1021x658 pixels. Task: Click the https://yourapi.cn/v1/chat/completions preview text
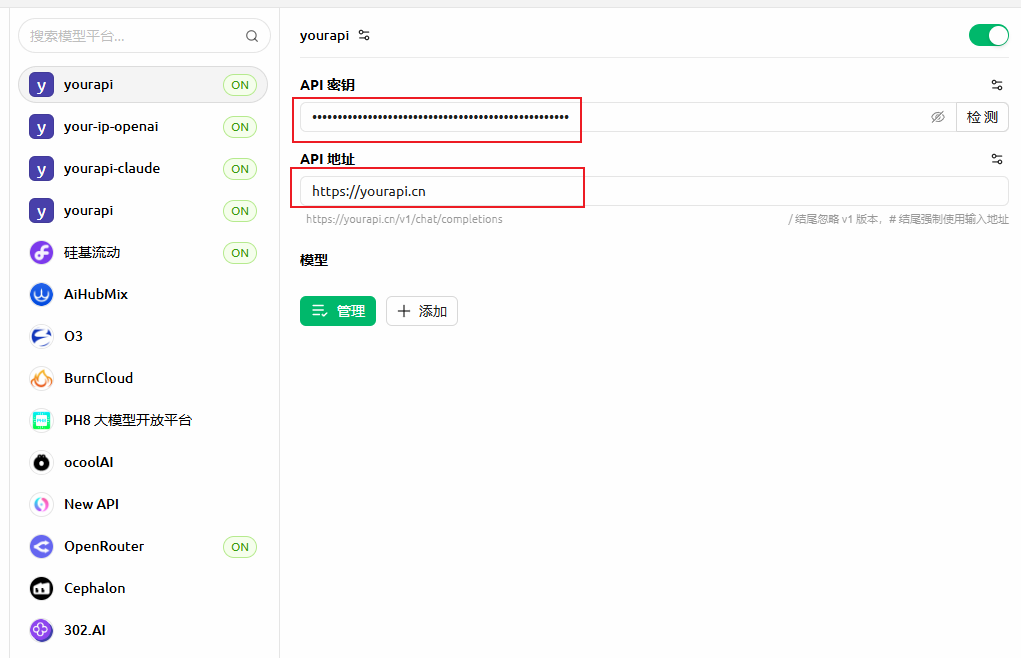tap(404, 219)
